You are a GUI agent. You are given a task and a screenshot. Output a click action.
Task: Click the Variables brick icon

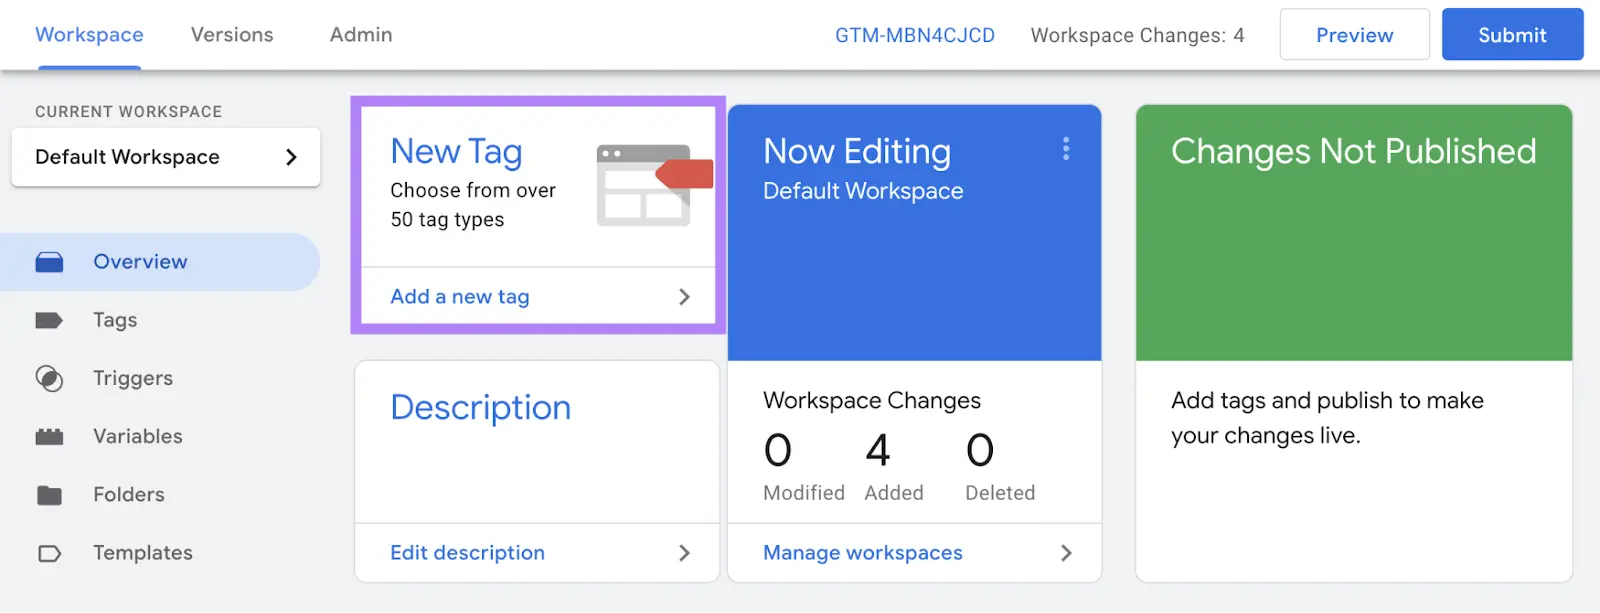[49, 437]
